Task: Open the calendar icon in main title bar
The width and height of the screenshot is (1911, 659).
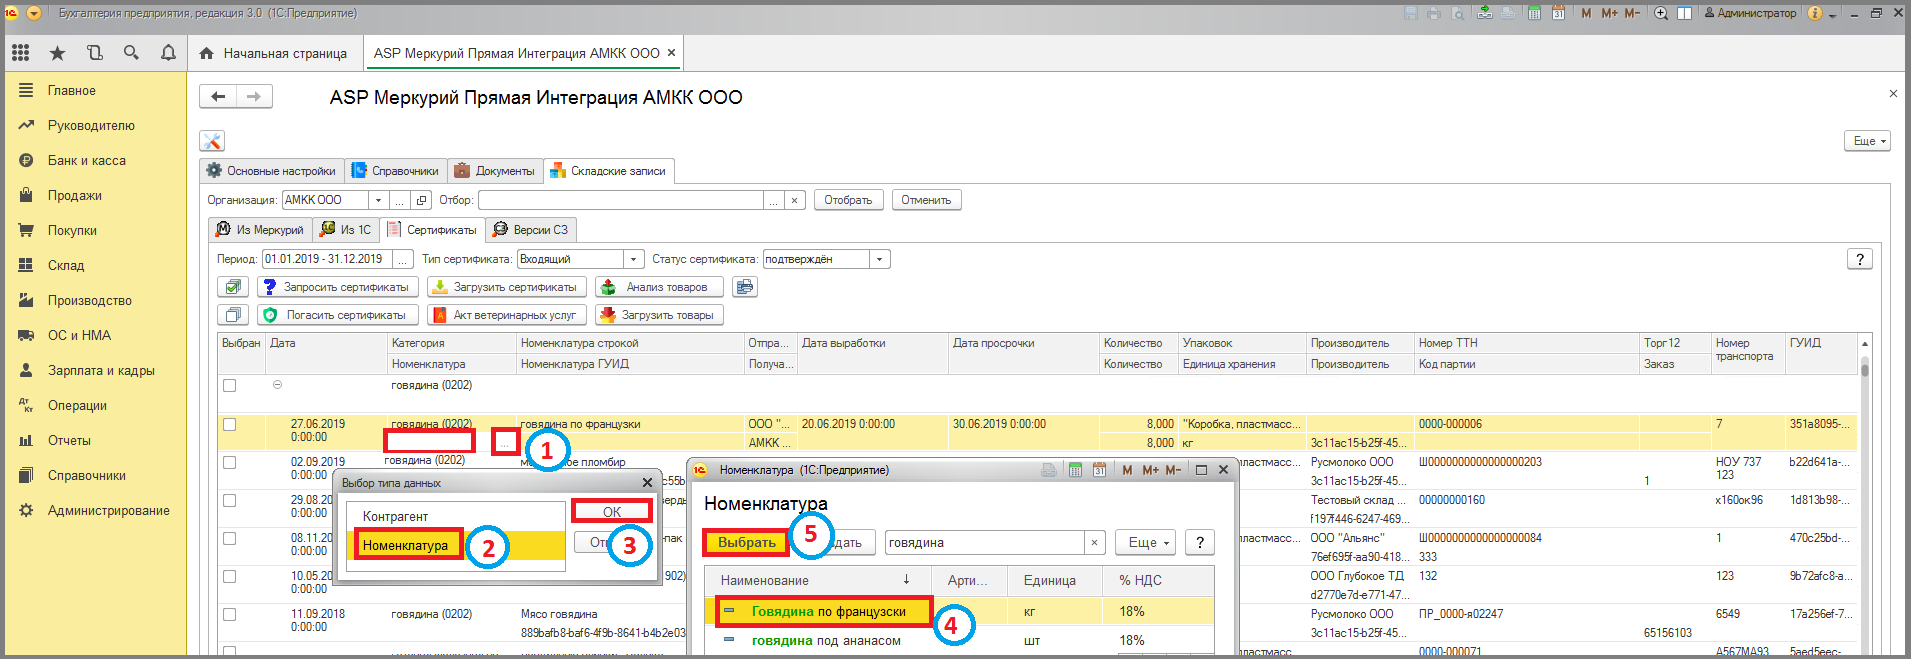Action: coord(1558,13)
